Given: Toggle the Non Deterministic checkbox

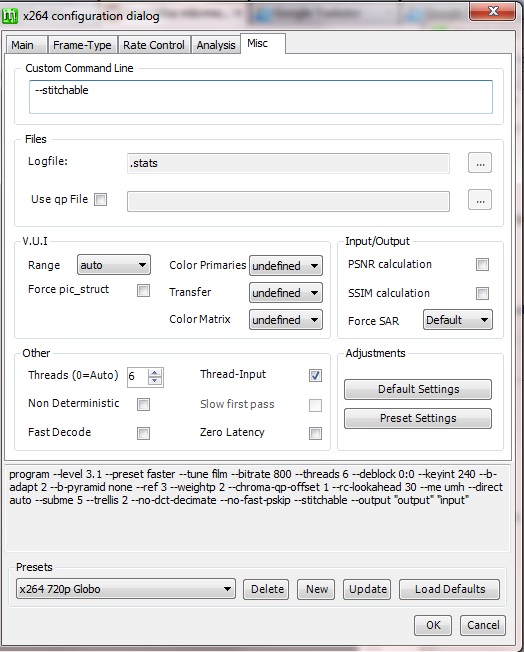Looking at the screenshot, I should click(x=143, y=404).
